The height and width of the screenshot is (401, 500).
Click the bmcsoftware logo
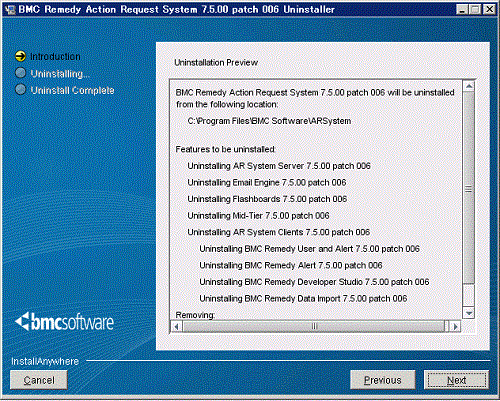click(64, 322)
